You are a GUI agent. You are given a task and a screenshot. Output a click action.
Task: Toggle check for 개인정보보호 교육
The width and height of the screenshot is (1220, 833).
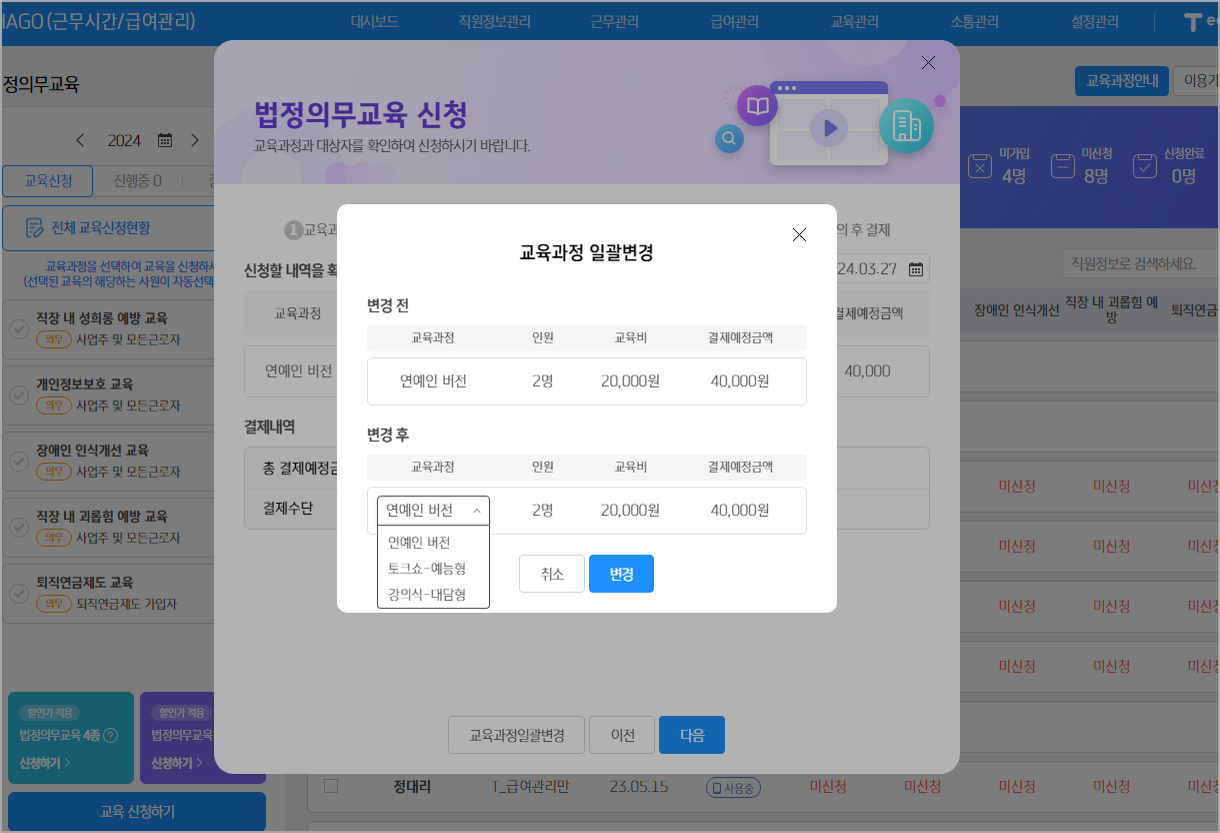[x=18, y=395]
